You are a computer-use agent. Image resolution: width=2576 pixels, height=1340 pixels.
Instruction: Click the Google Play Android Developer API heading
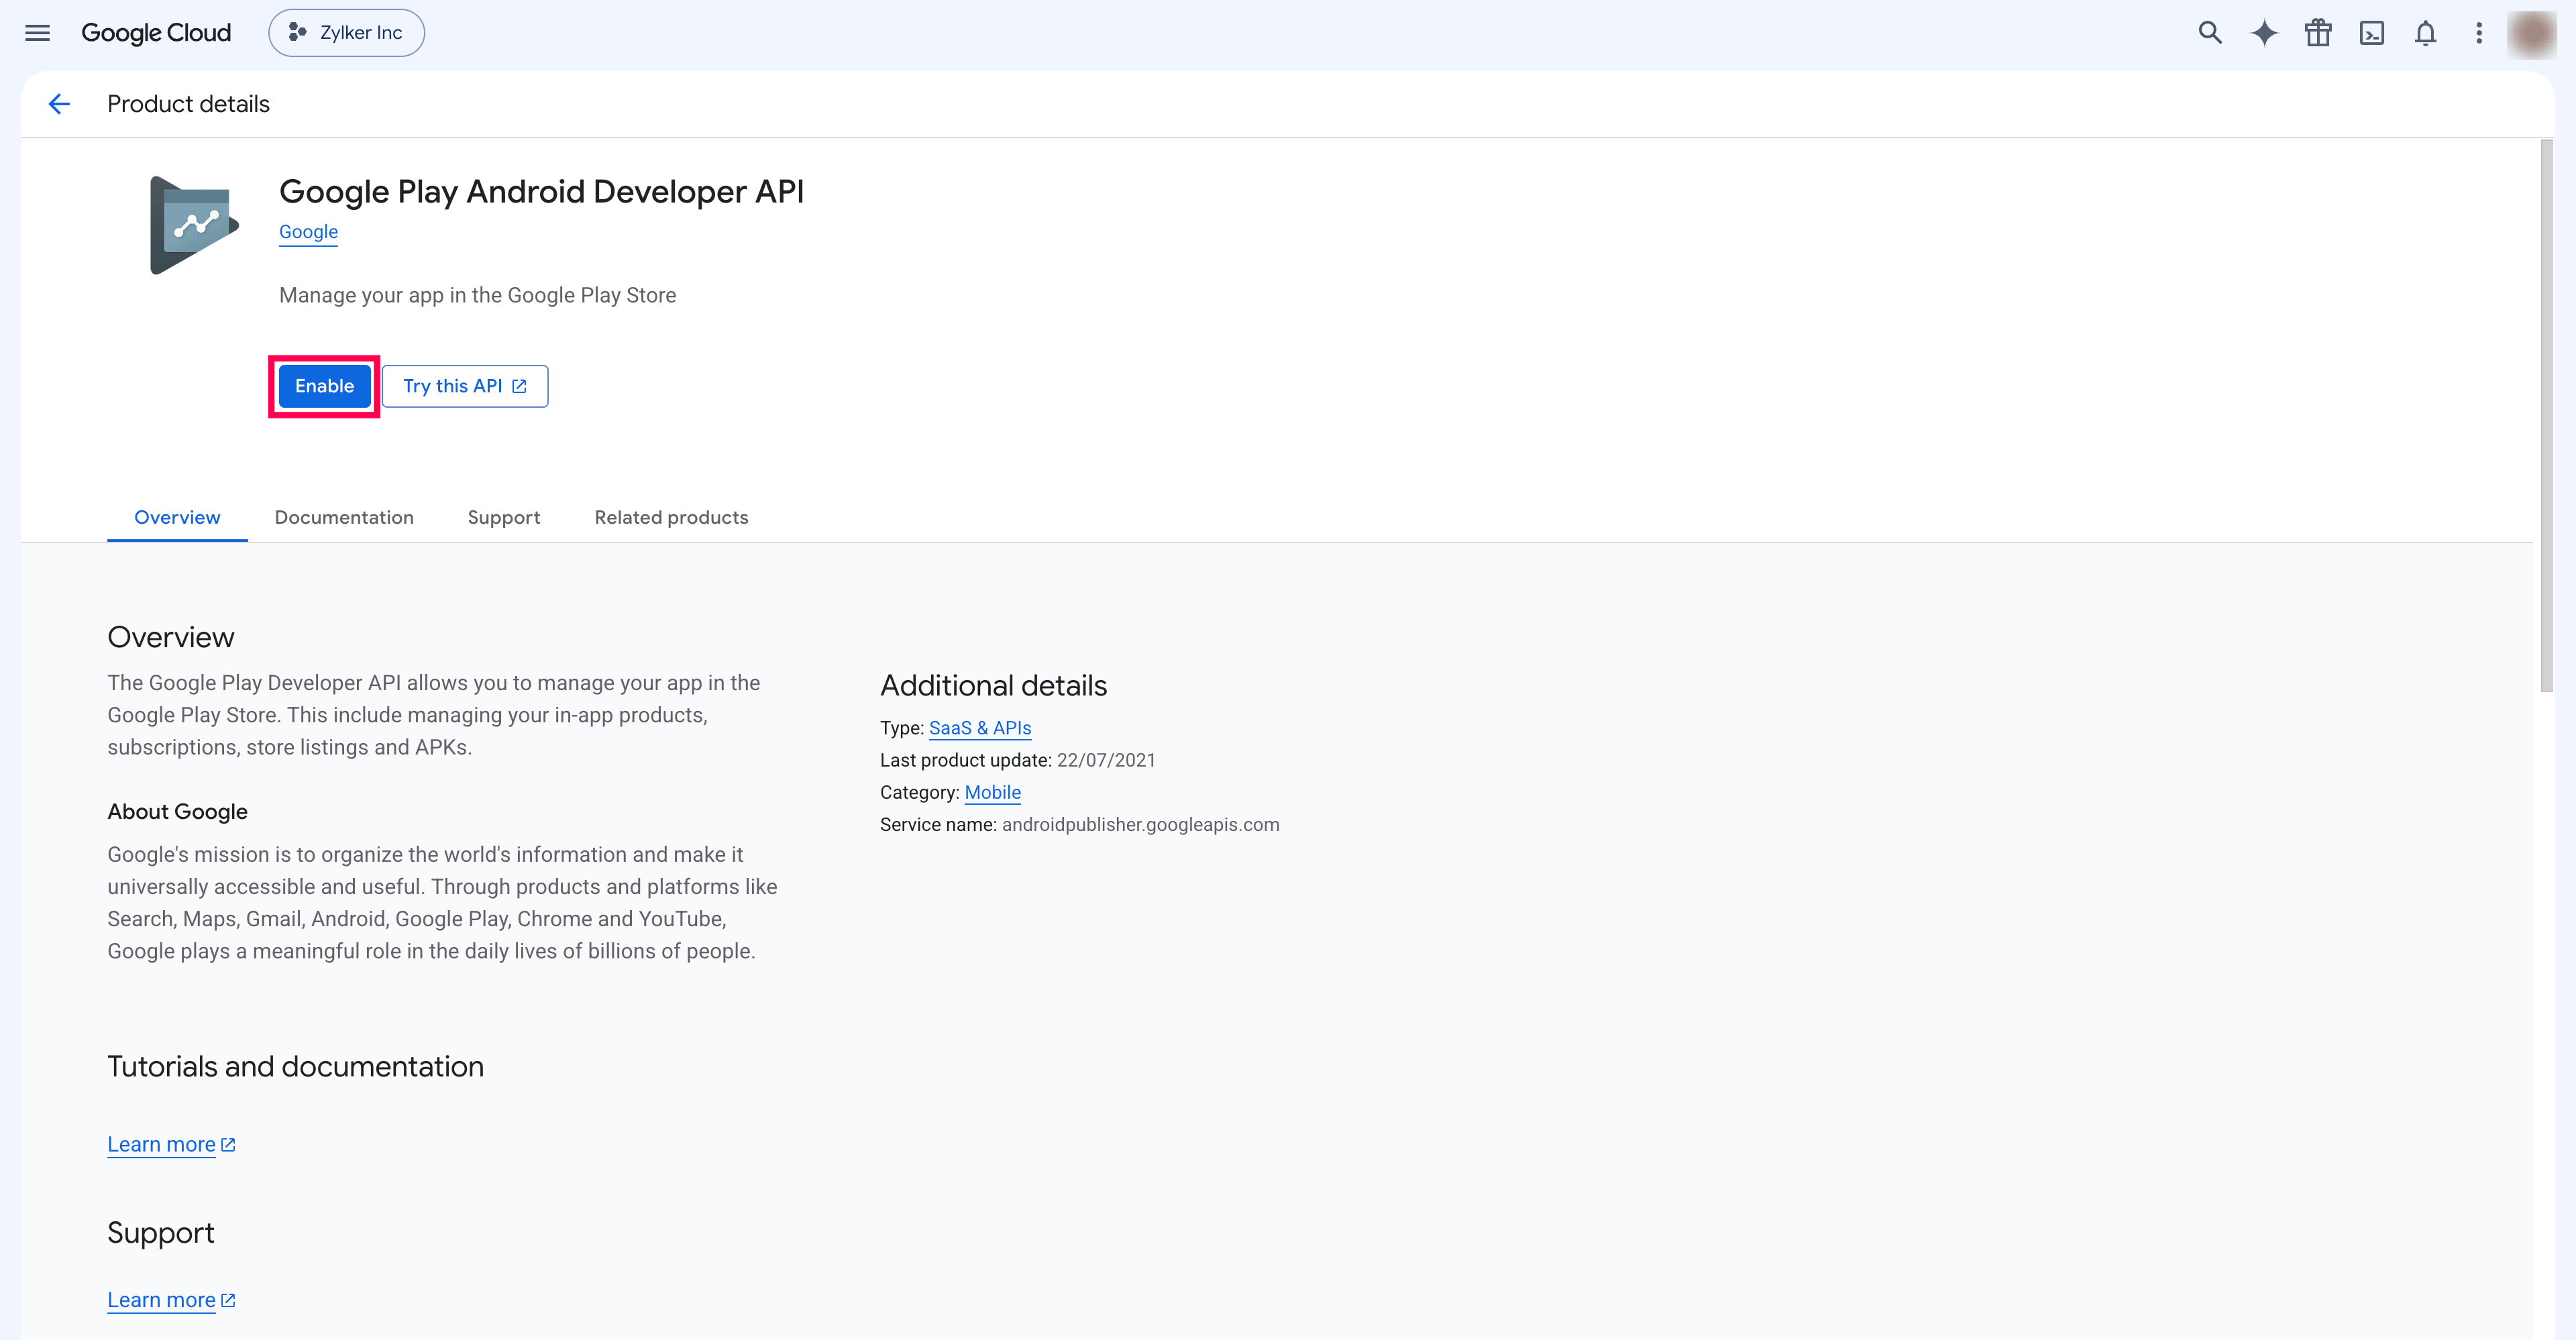[541, 191]
